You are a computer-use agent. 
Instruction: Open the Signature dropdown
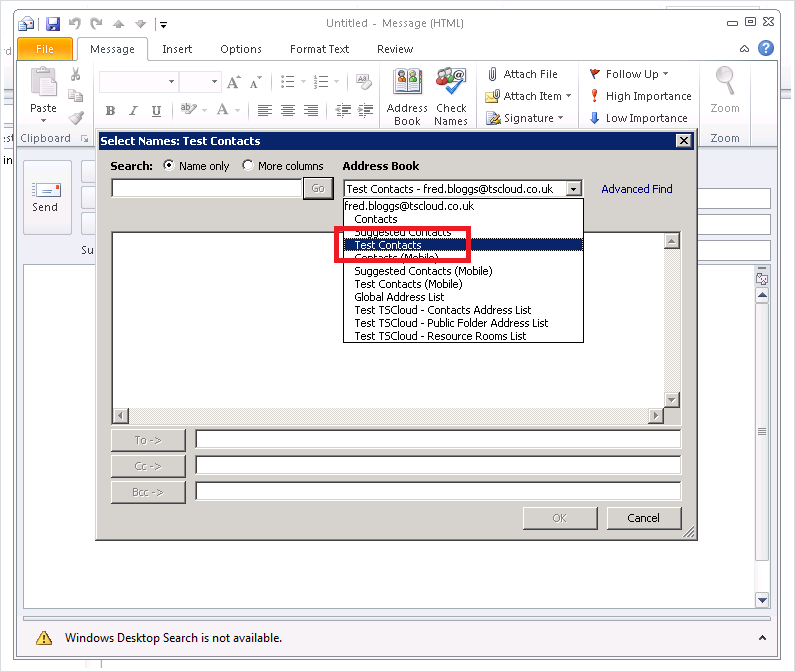(x=525, y=118)
